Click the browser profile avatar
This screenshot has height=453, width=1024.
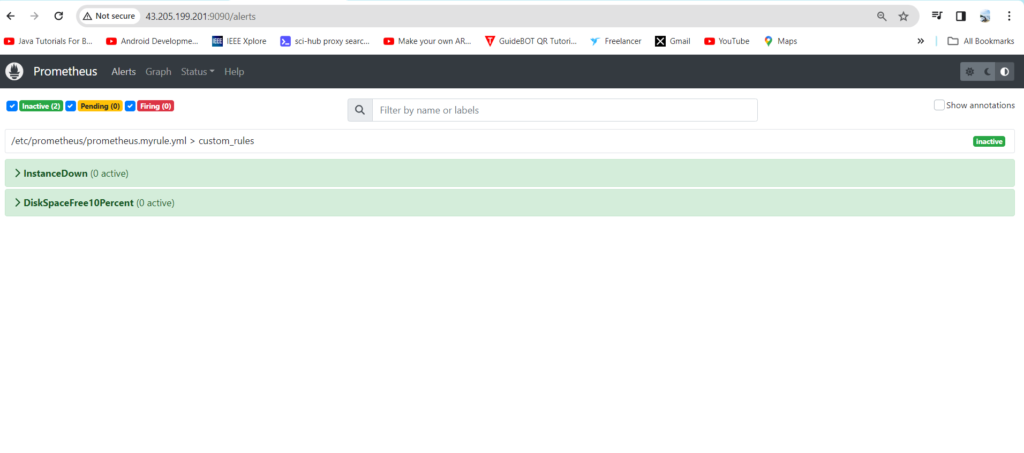(x=985, y=16)
